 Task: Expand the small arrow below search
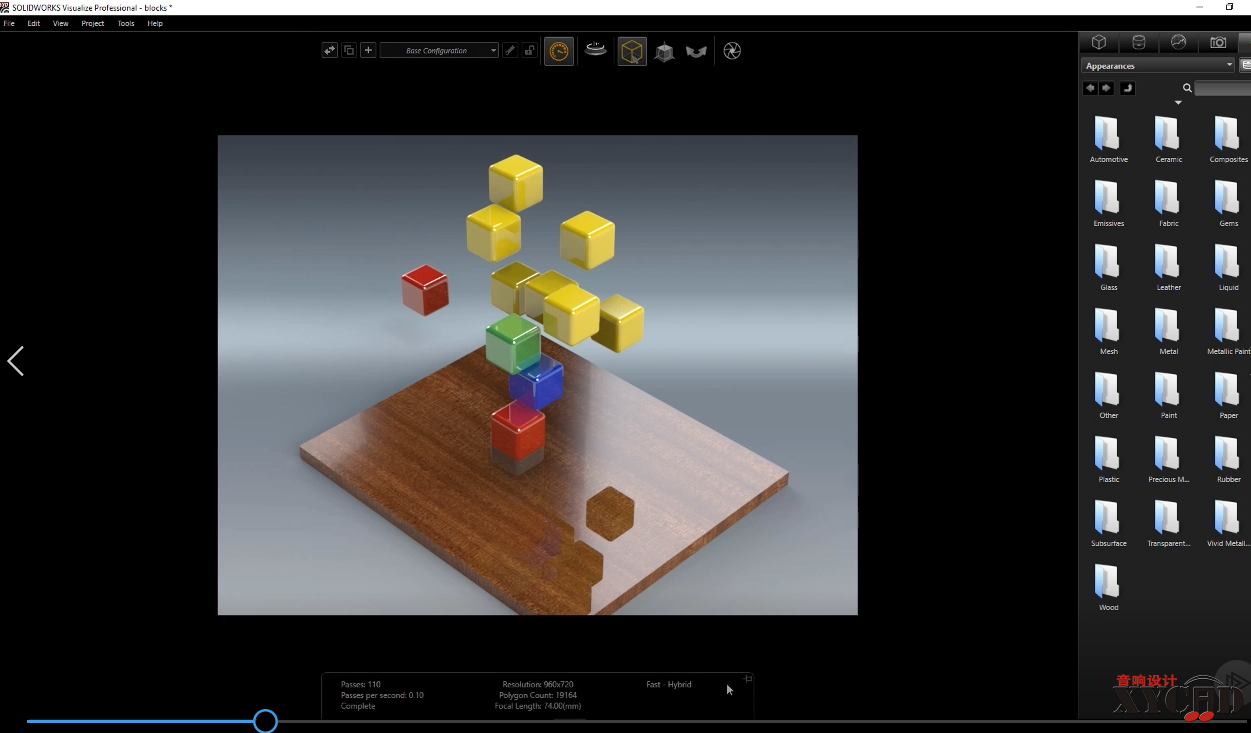tap(1178, 103)
